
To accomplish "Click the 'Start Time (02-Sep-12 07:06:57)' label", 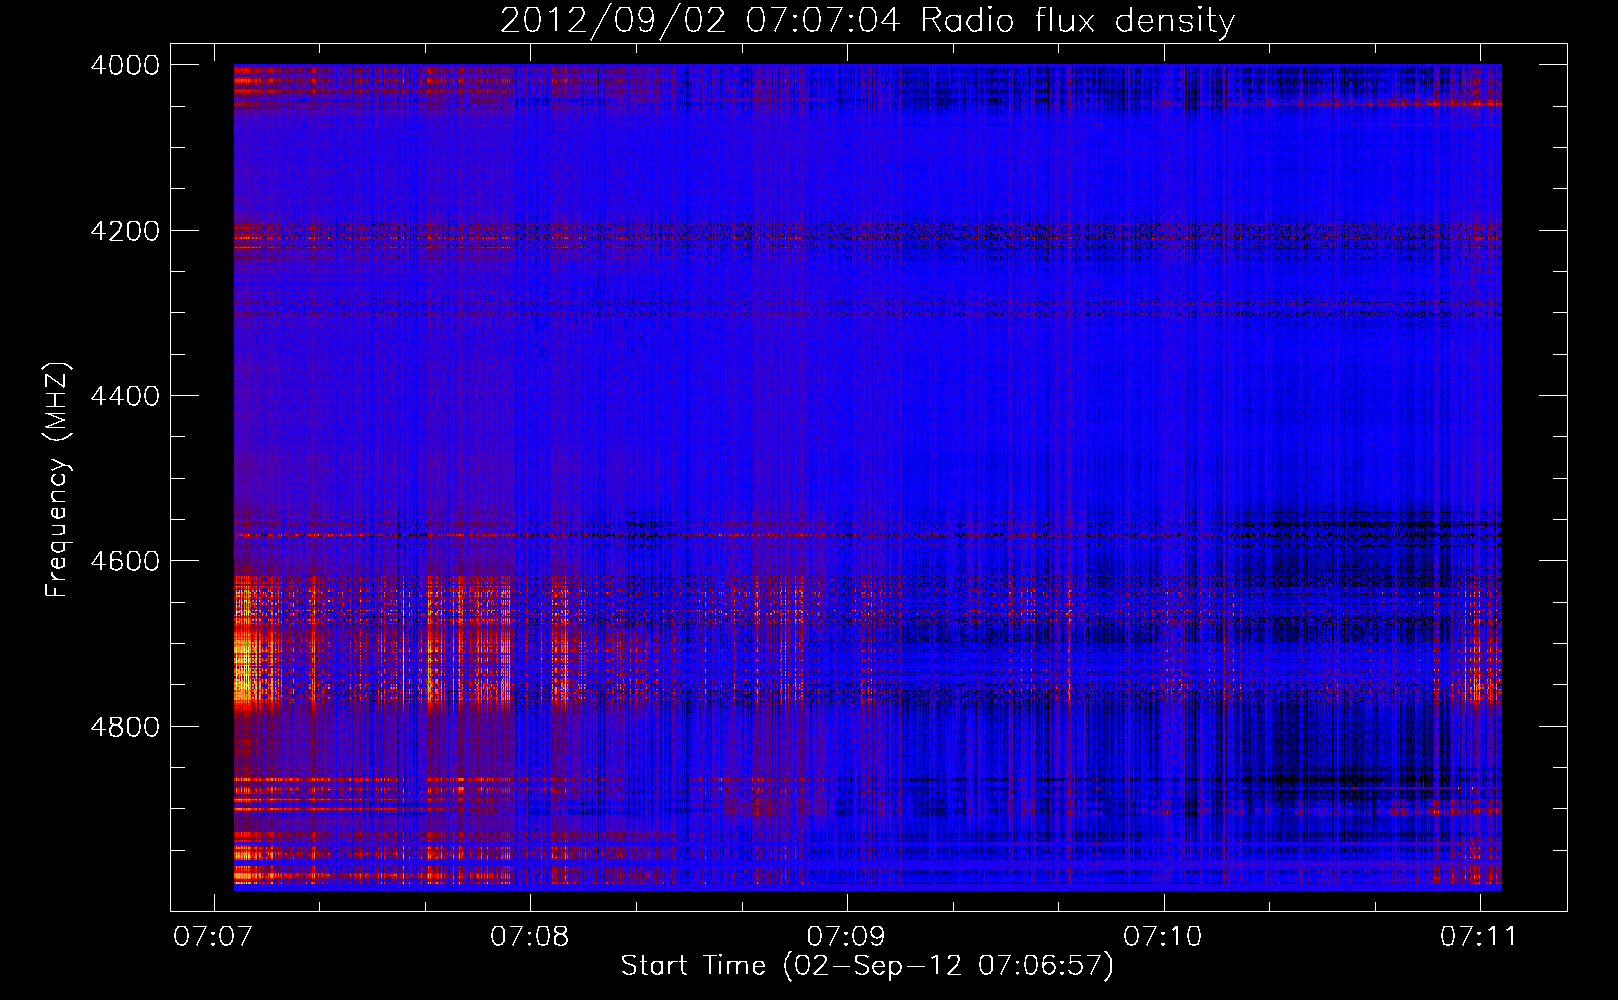I will [x=867, y=966].
